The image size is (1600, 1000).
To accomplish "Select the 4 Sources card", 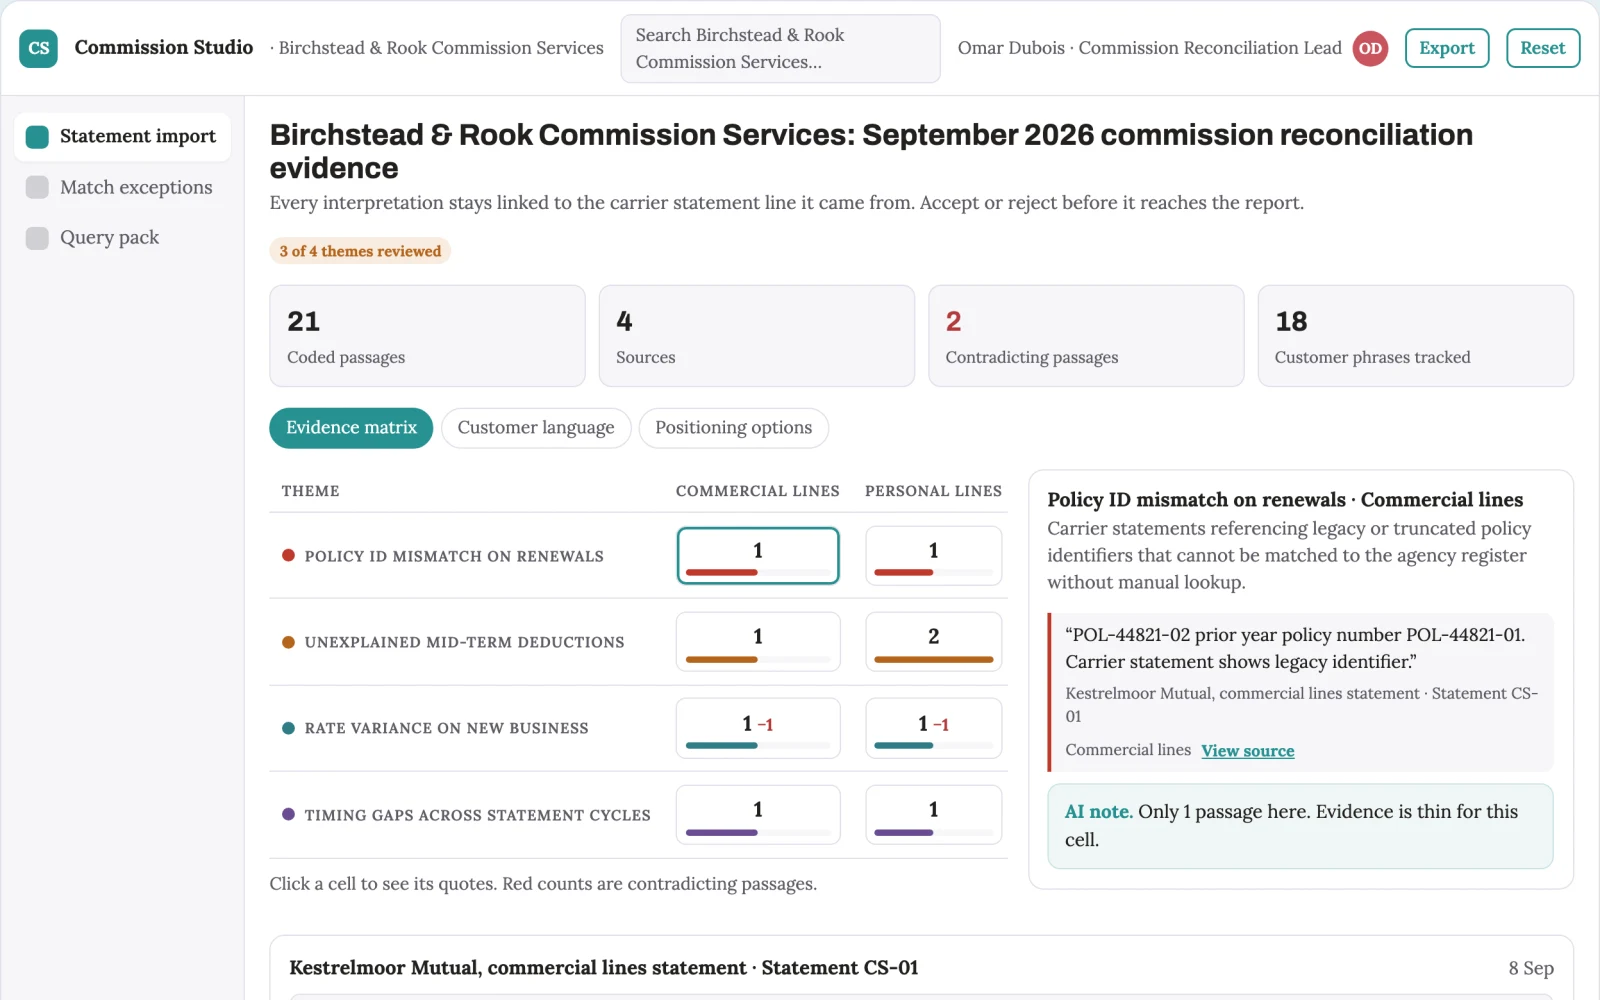I will point(757,336).
